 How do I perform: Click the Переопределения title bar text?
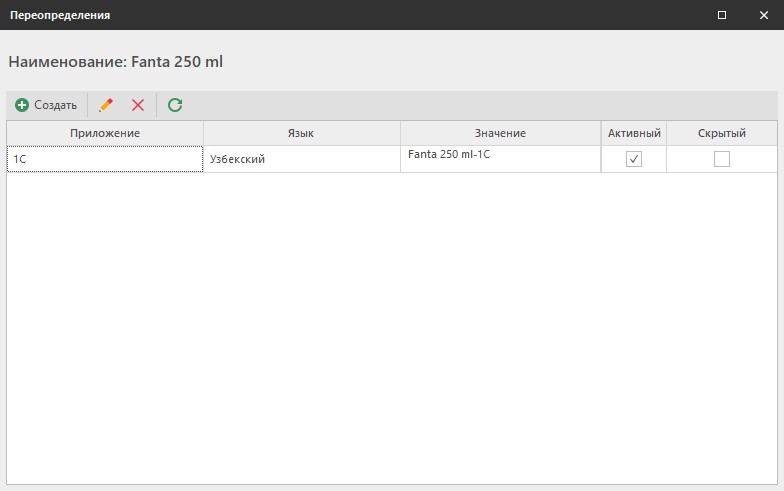tap(60, 15)
